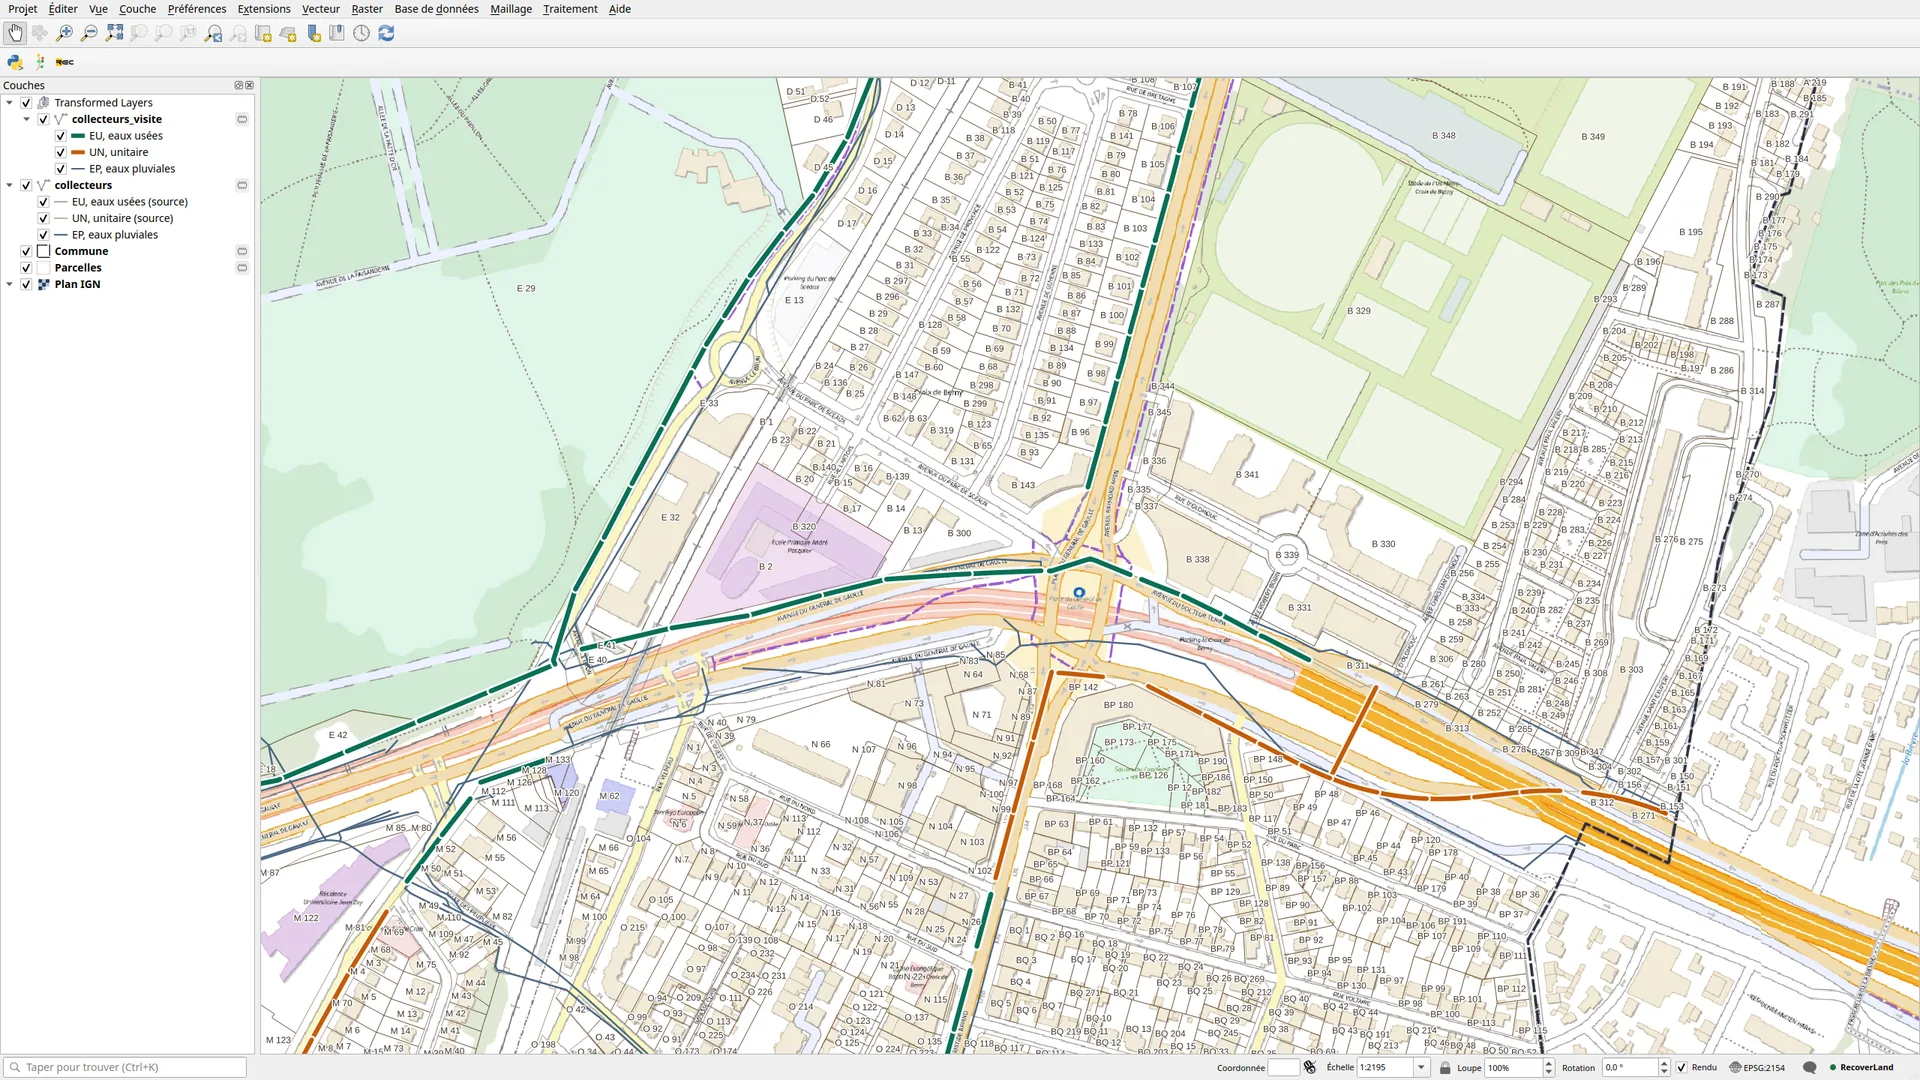Open new 3D map view
Image resolution: width=1920 pixels, height=1080 pixels.
tap(288, 33)
